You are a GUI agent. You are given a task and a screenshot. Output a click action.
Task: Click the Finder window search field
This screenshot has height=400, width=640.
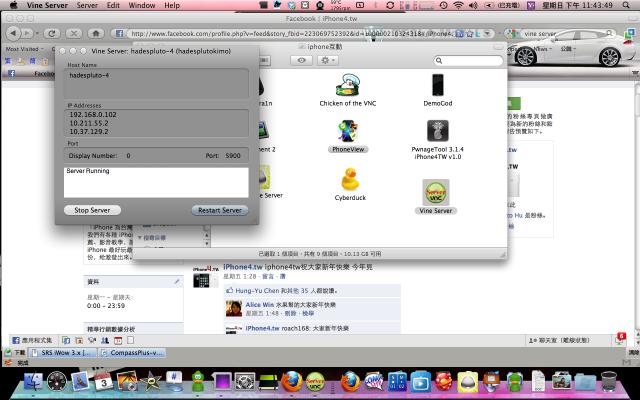pyautogui.click(x=468, y=60)
